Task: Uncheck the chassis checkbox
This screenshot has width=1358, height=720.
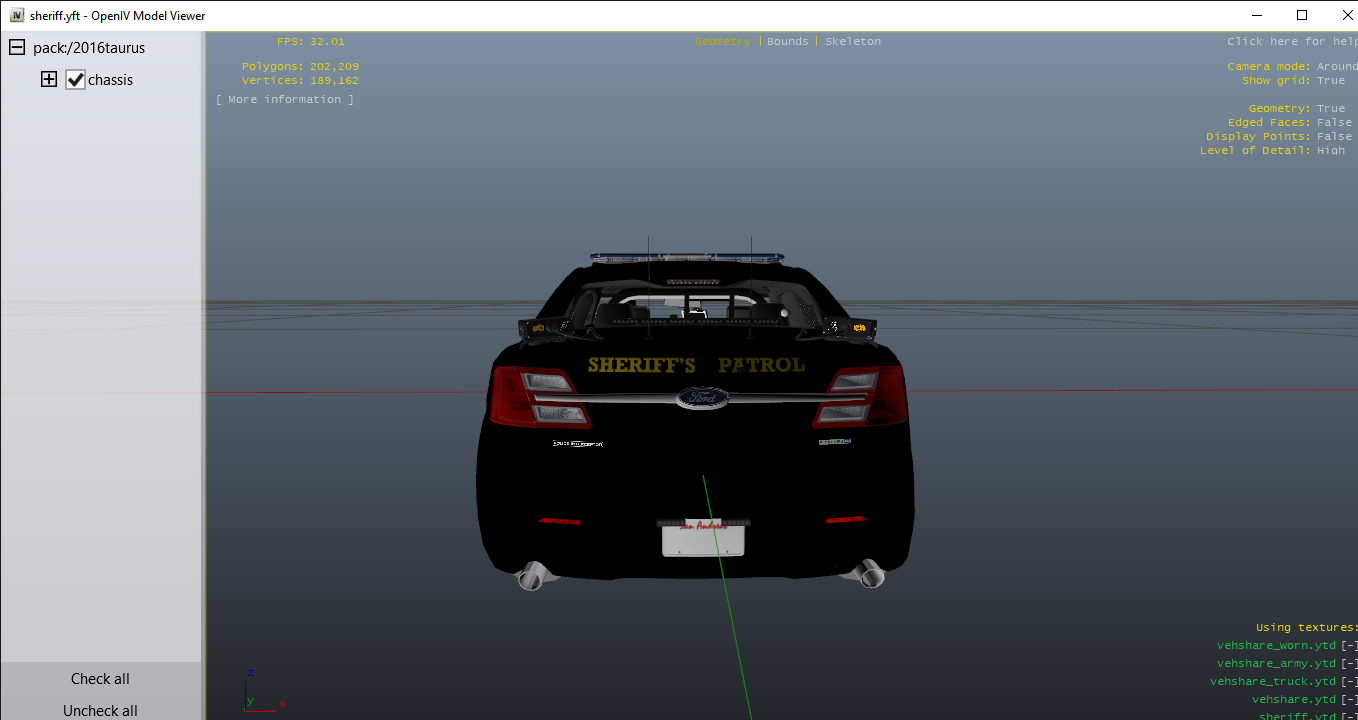Action: click(76, 80)
